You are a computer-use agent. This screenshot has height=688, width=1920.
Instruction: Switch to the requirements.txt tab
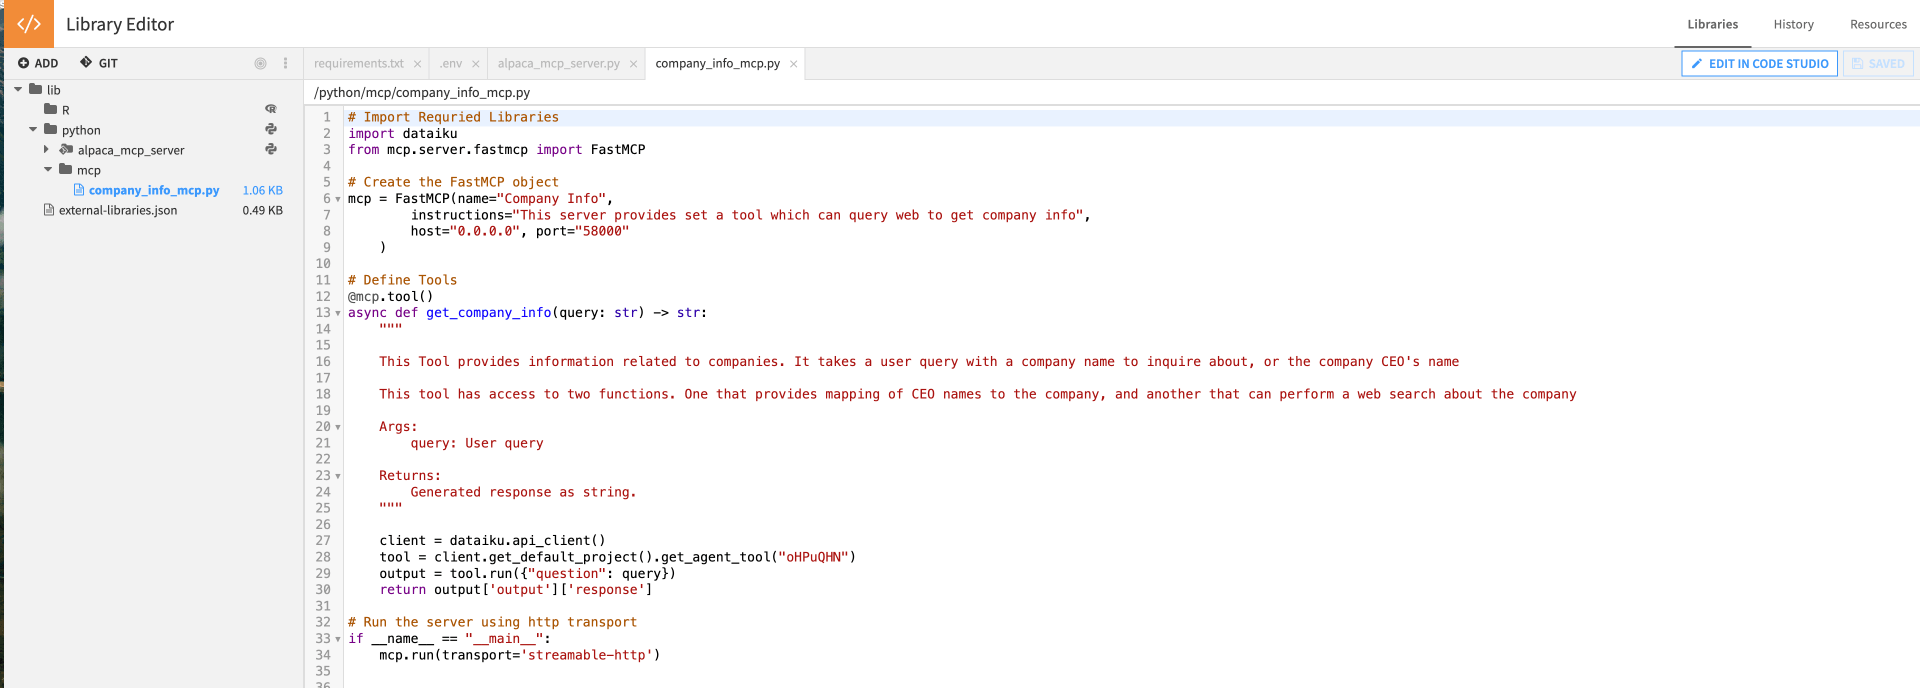[359, 63]
